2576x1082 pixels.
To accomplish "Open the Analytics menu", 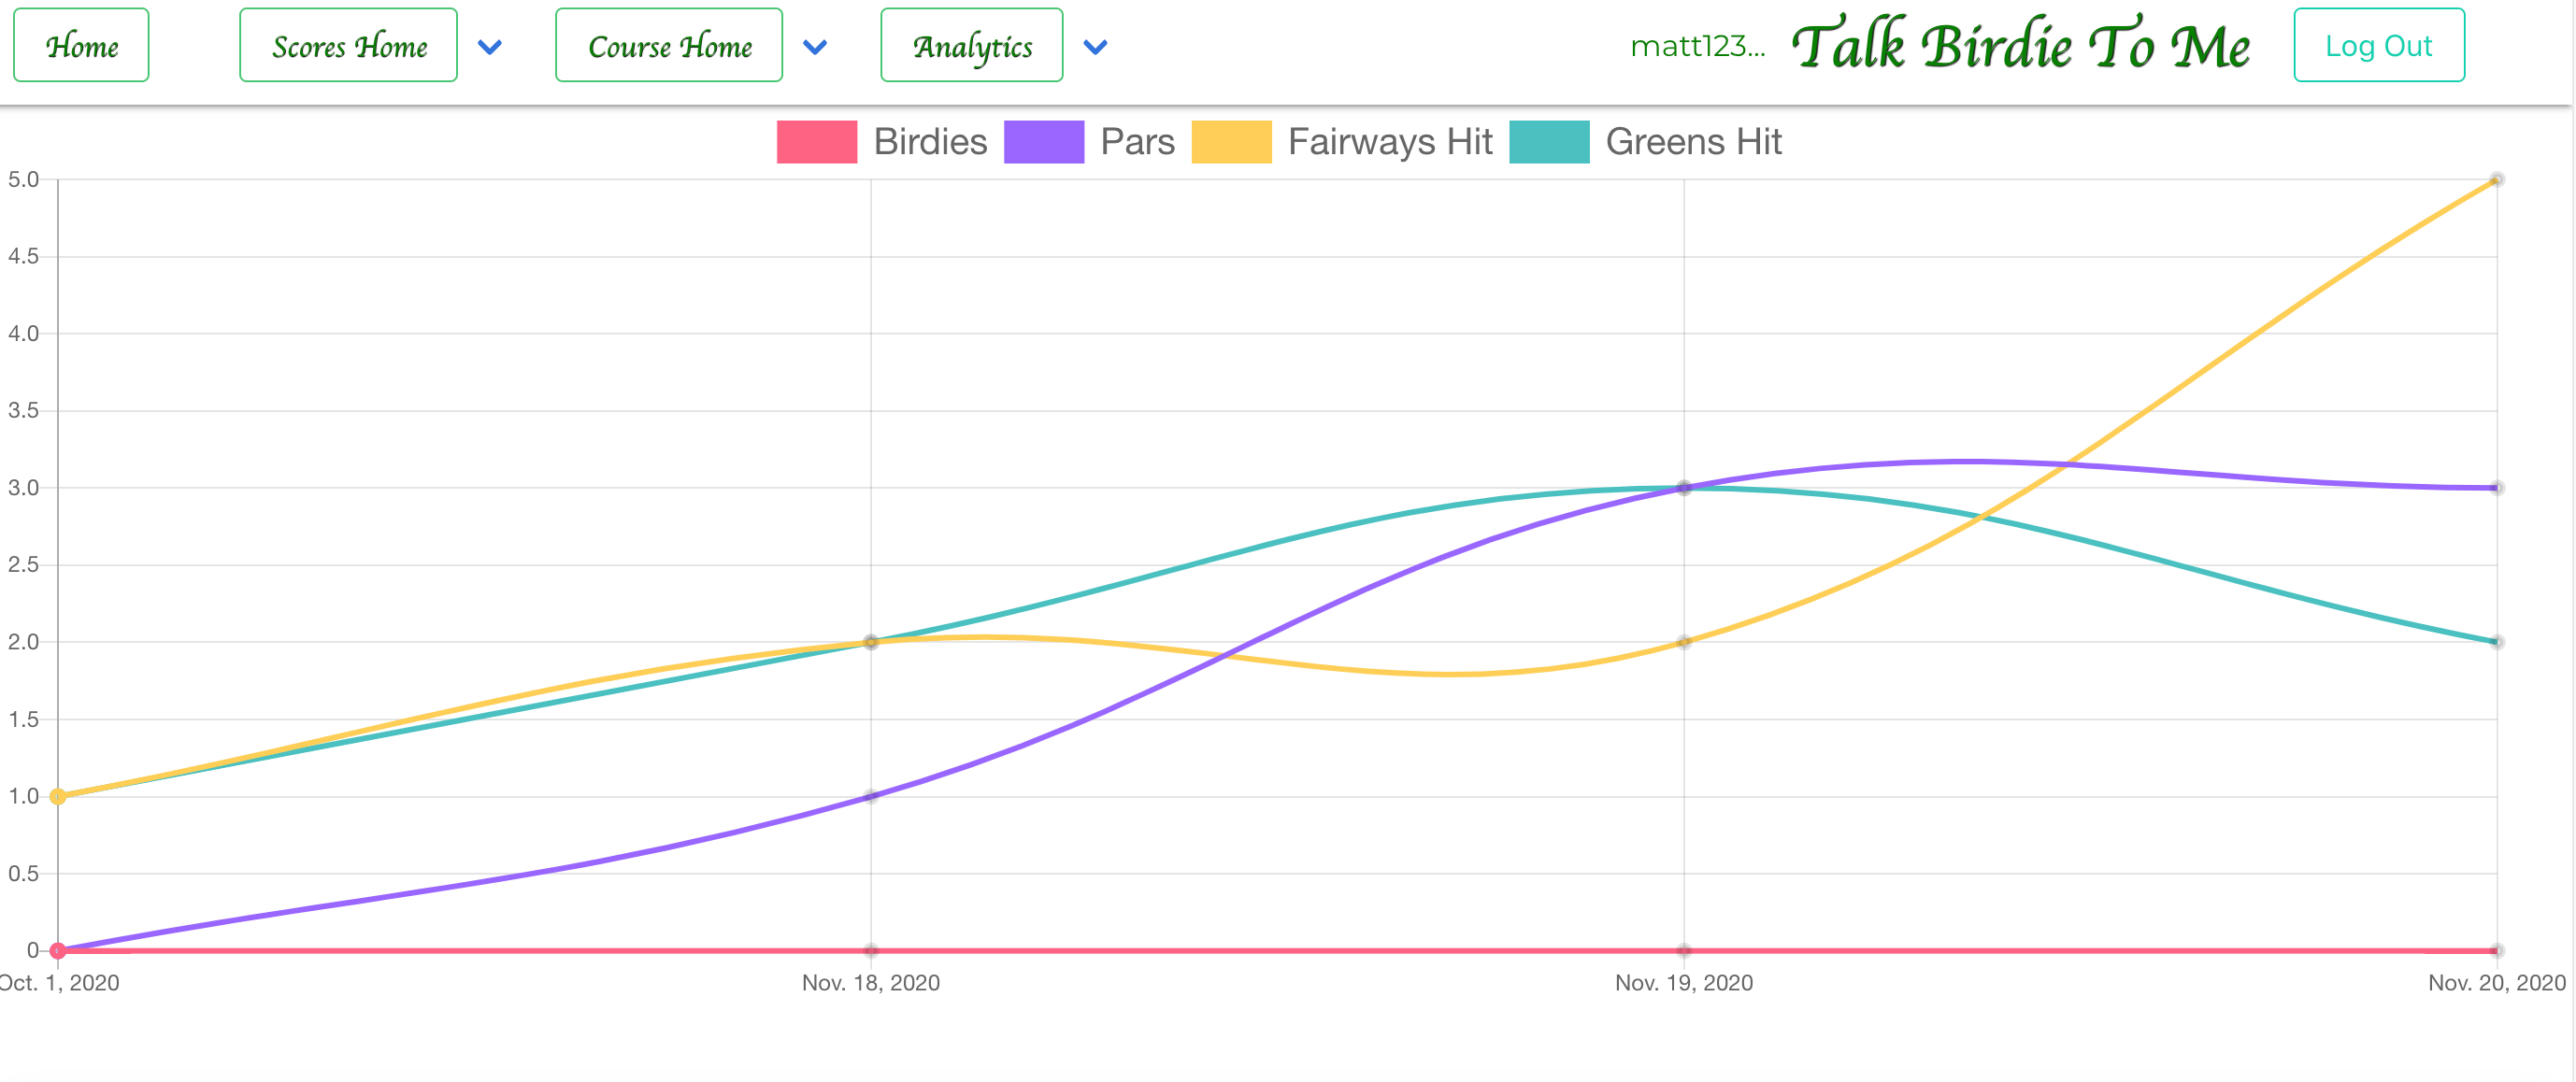I will coord(971,45).
